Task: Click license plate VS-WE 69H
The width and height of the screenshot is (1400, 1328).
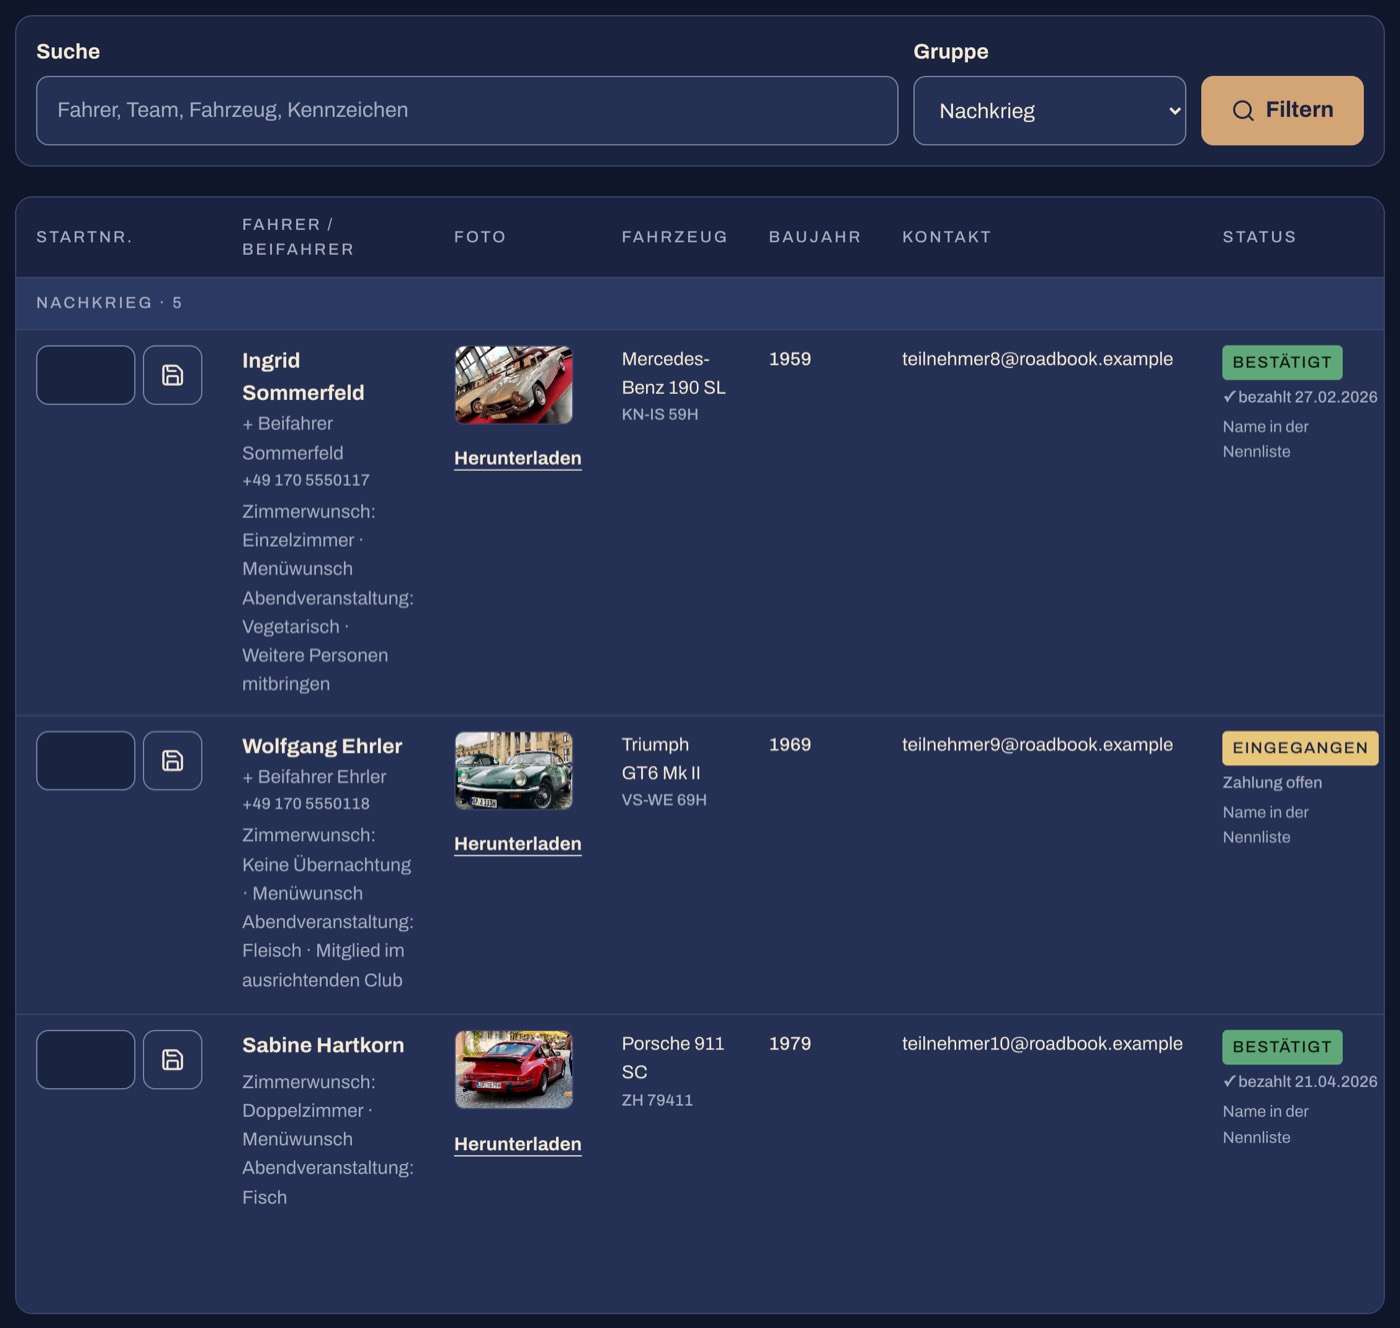Action: click(x=664, y=800)
